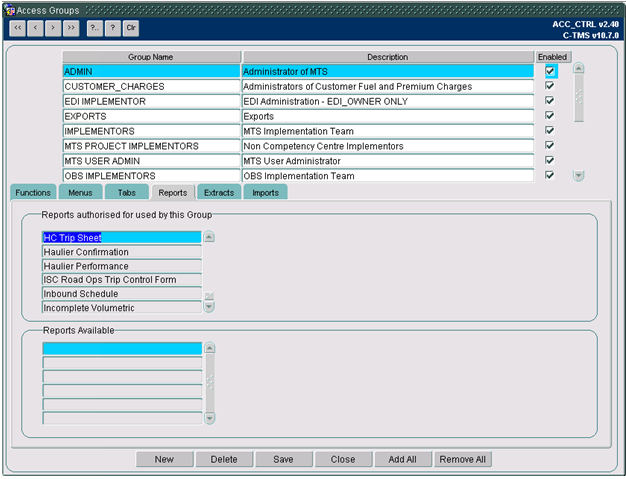This screenshot has height=479, width=626.
Task: Close the form with the Close button
Action: click(343, 459)
